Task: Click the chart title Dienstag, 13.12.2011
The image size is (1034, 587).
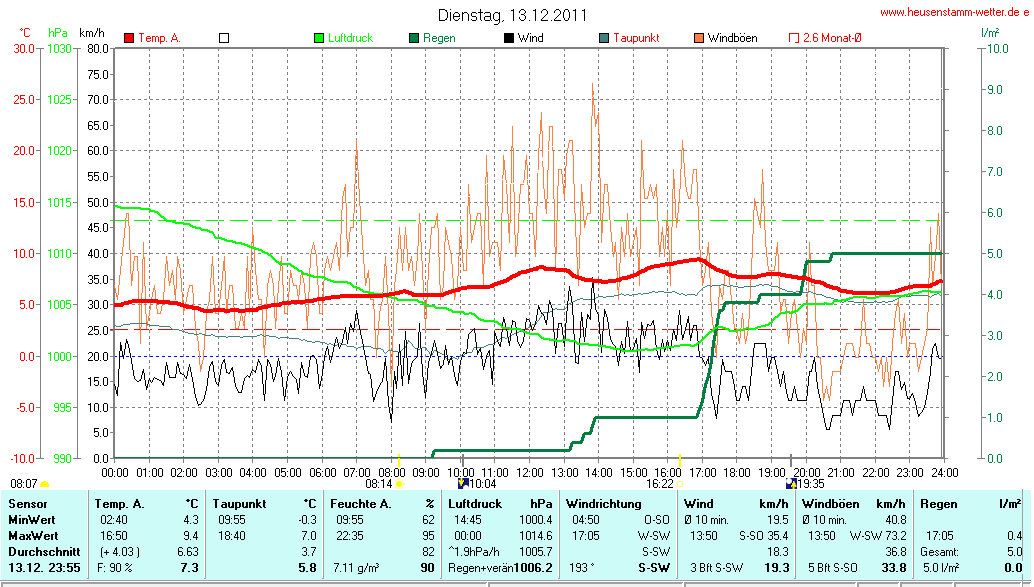Action: point(512,15)
